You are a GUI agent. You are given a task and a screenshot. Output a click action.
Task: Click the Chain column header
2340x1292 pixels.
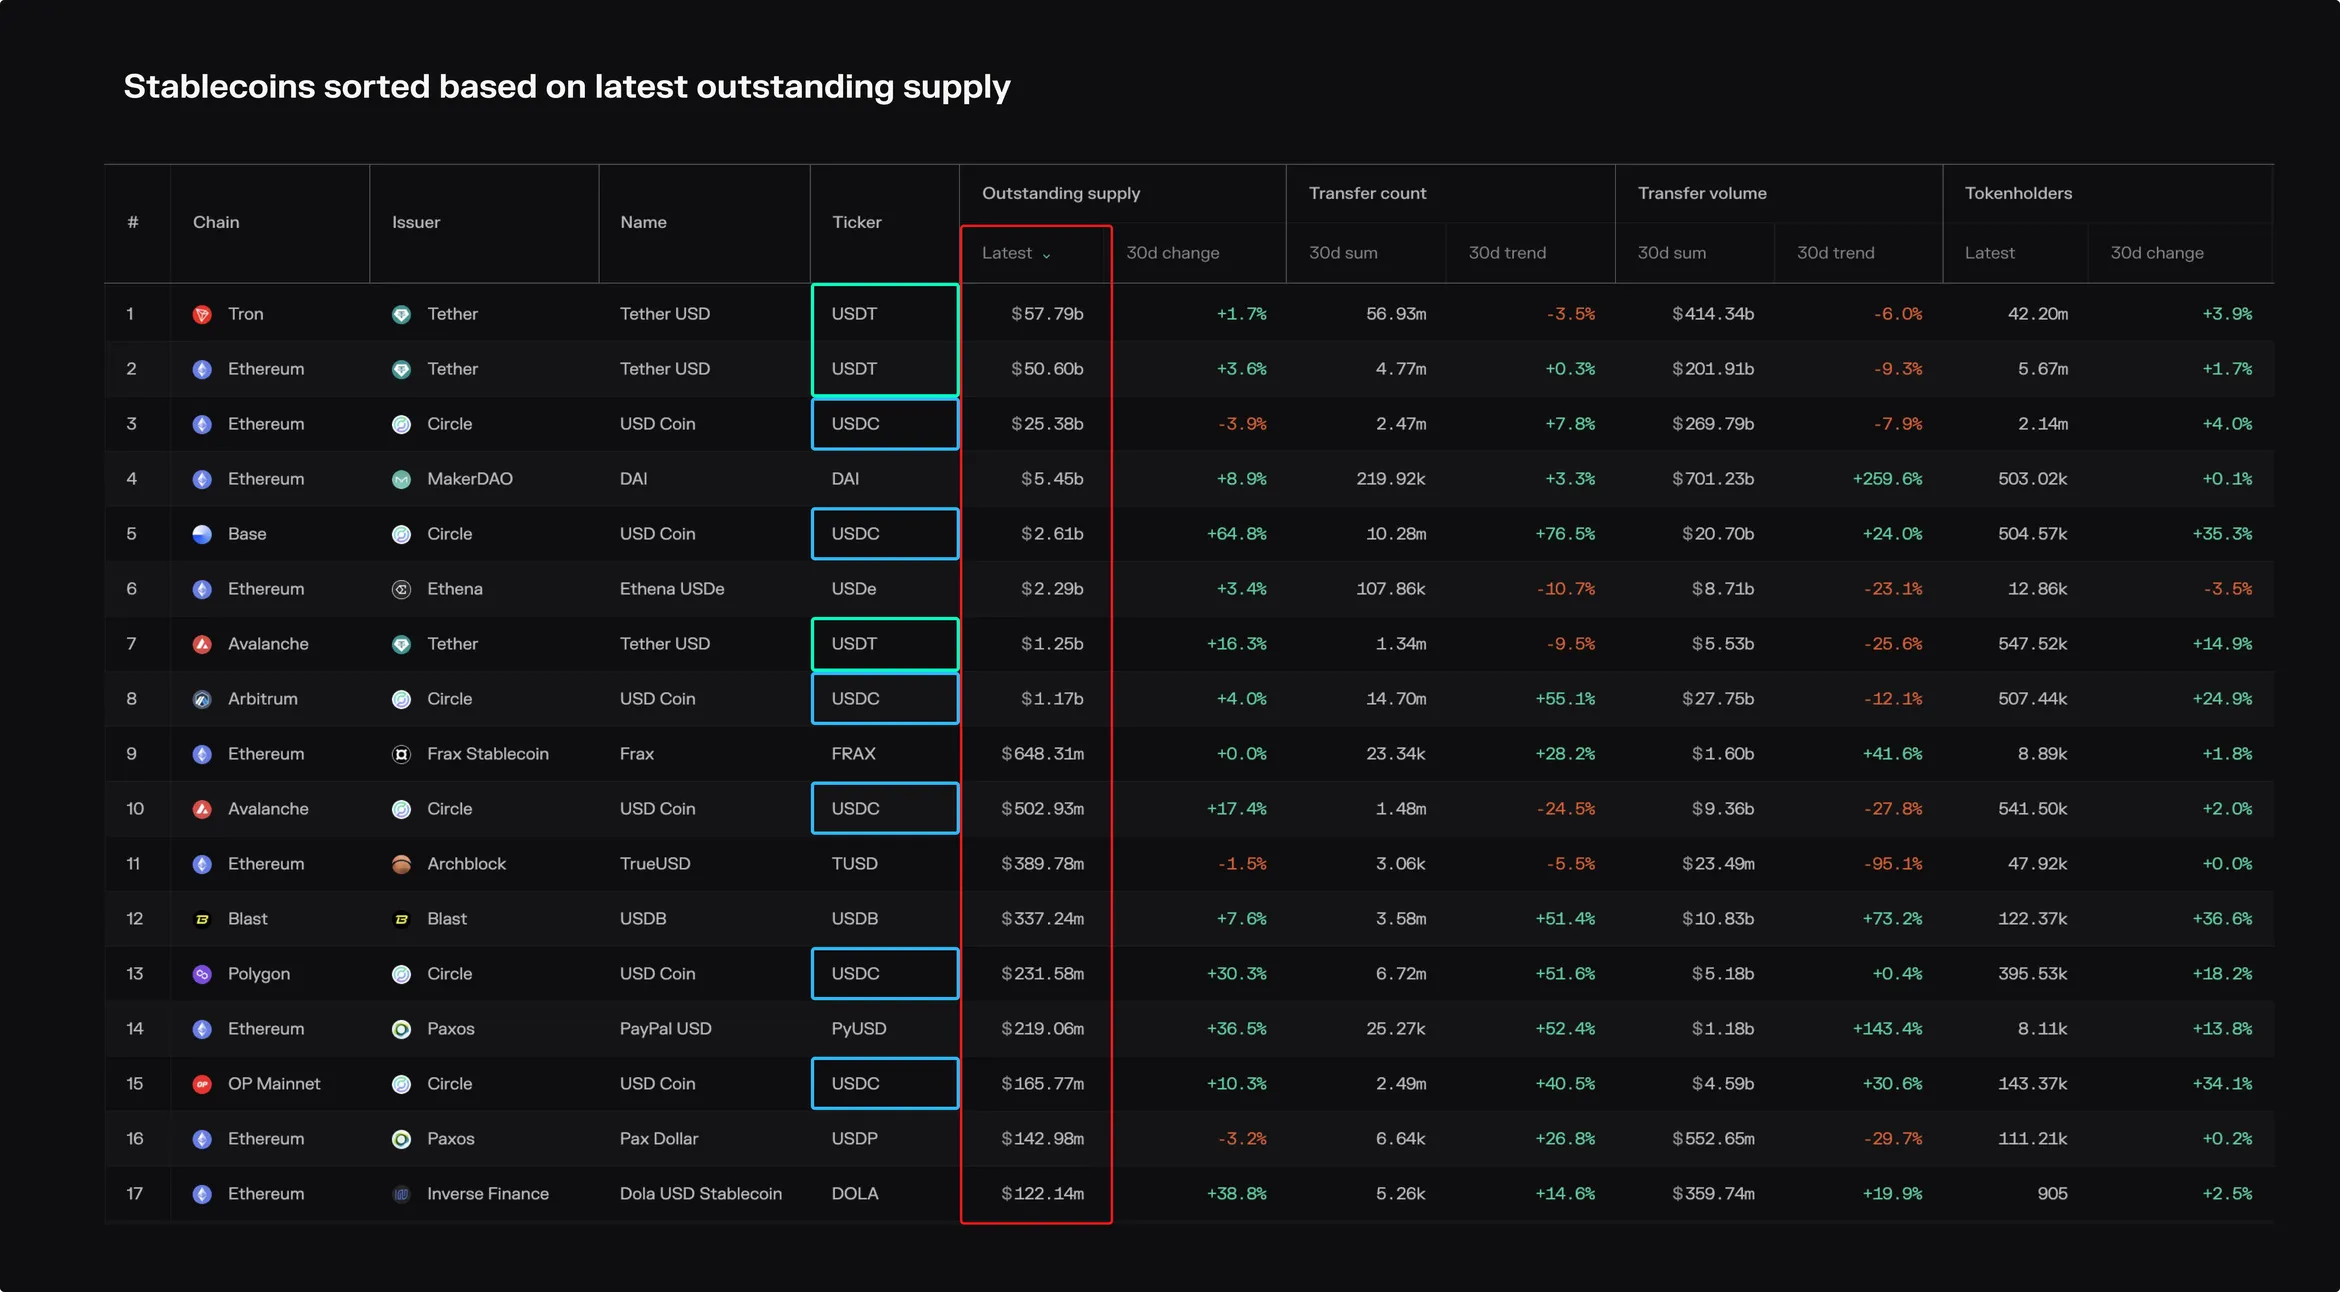click(216, 222)
